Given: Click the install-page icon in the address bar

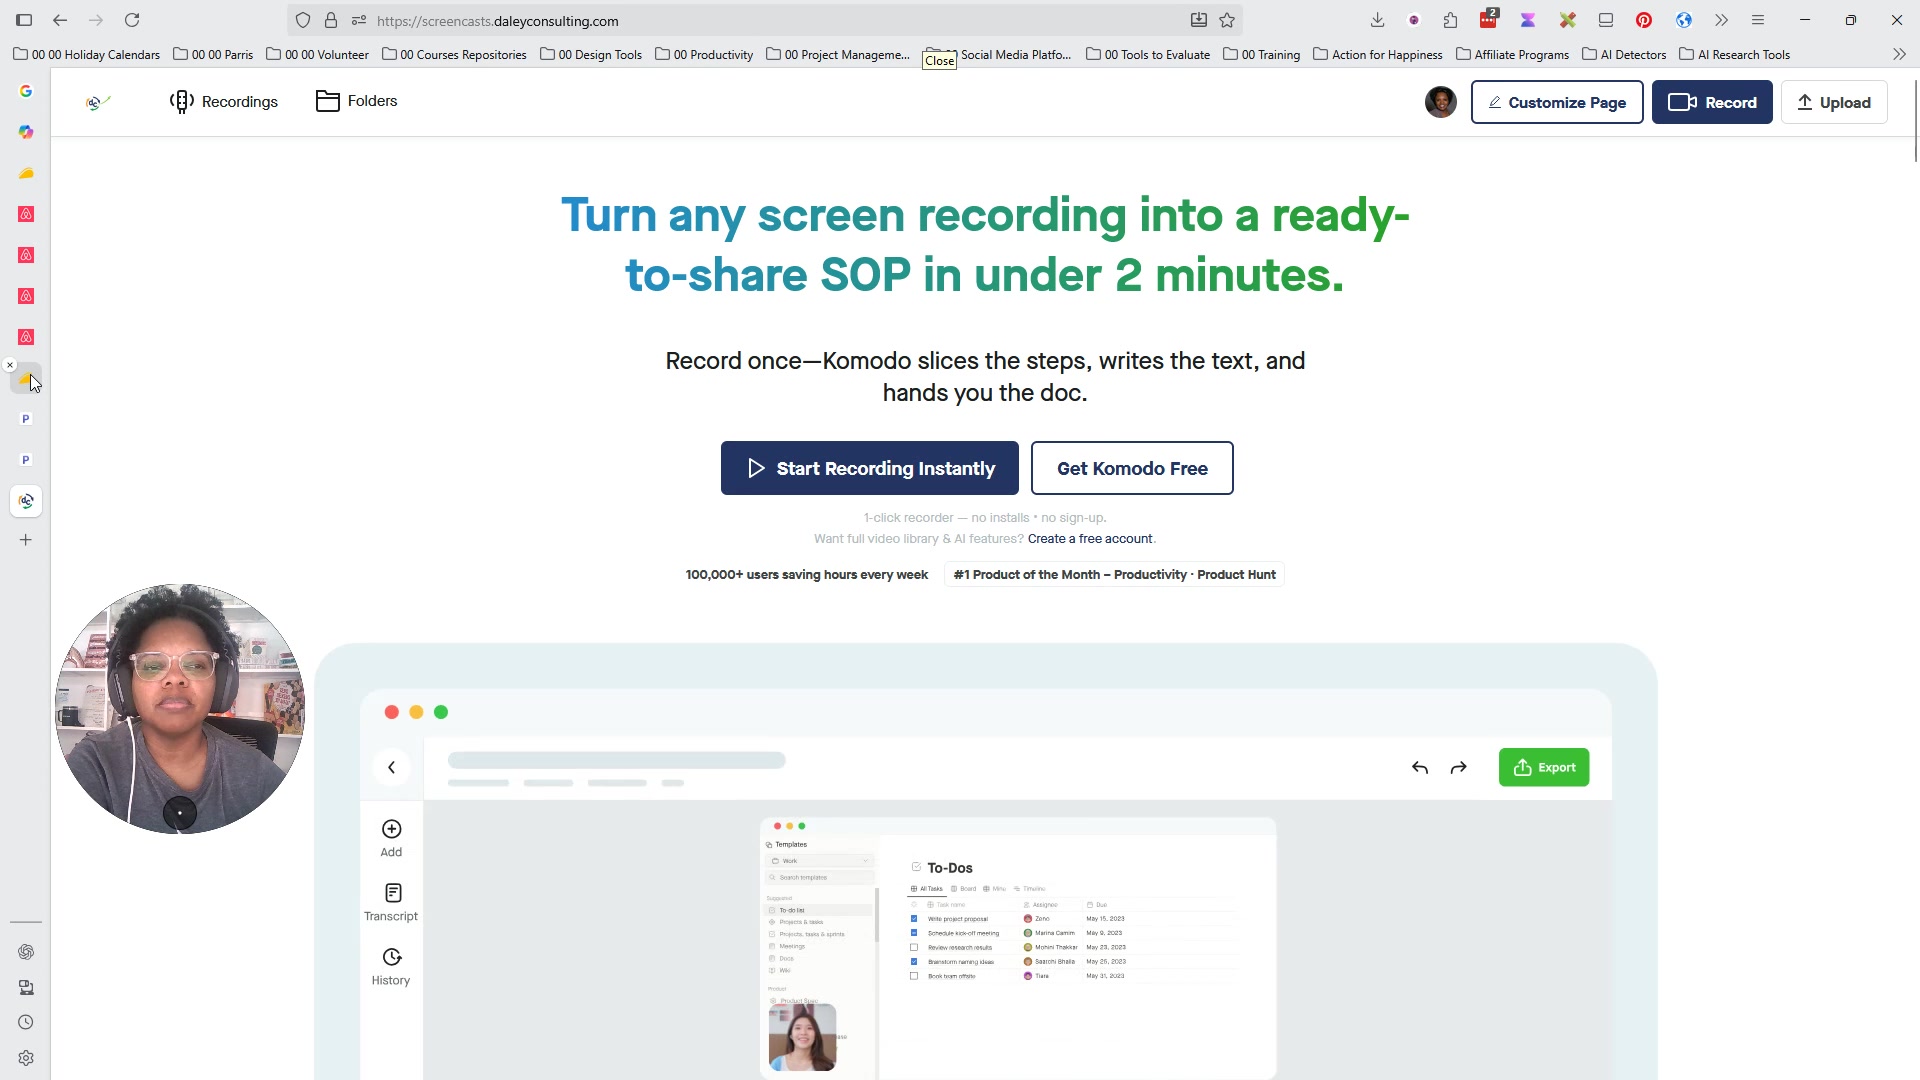Looking at the screenshot, I should [1199, 20].
